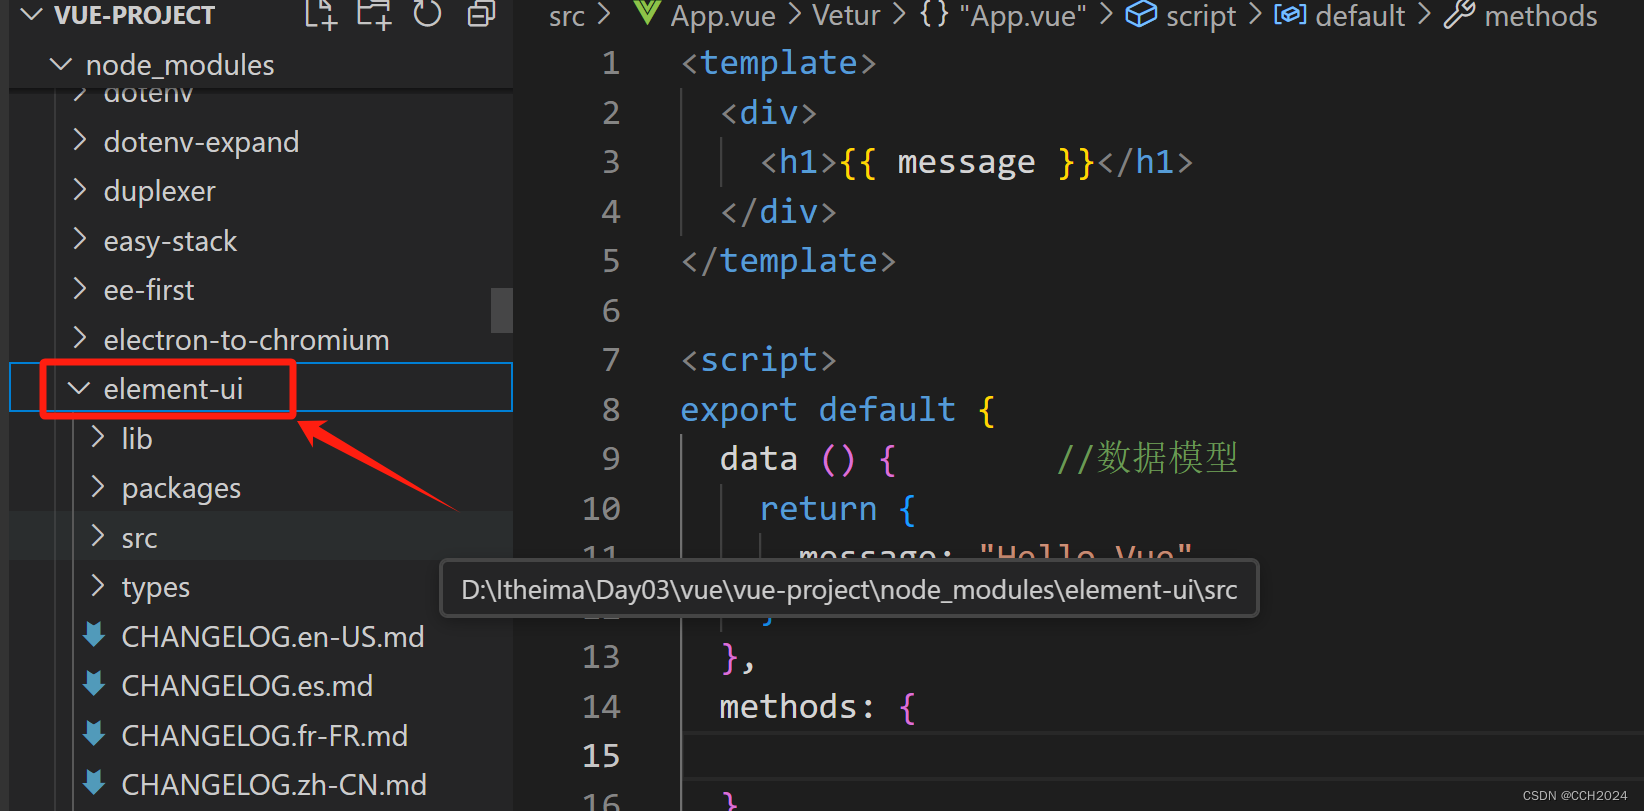Click the explorer vertical scrollbar thumb

tap(502, 310)
